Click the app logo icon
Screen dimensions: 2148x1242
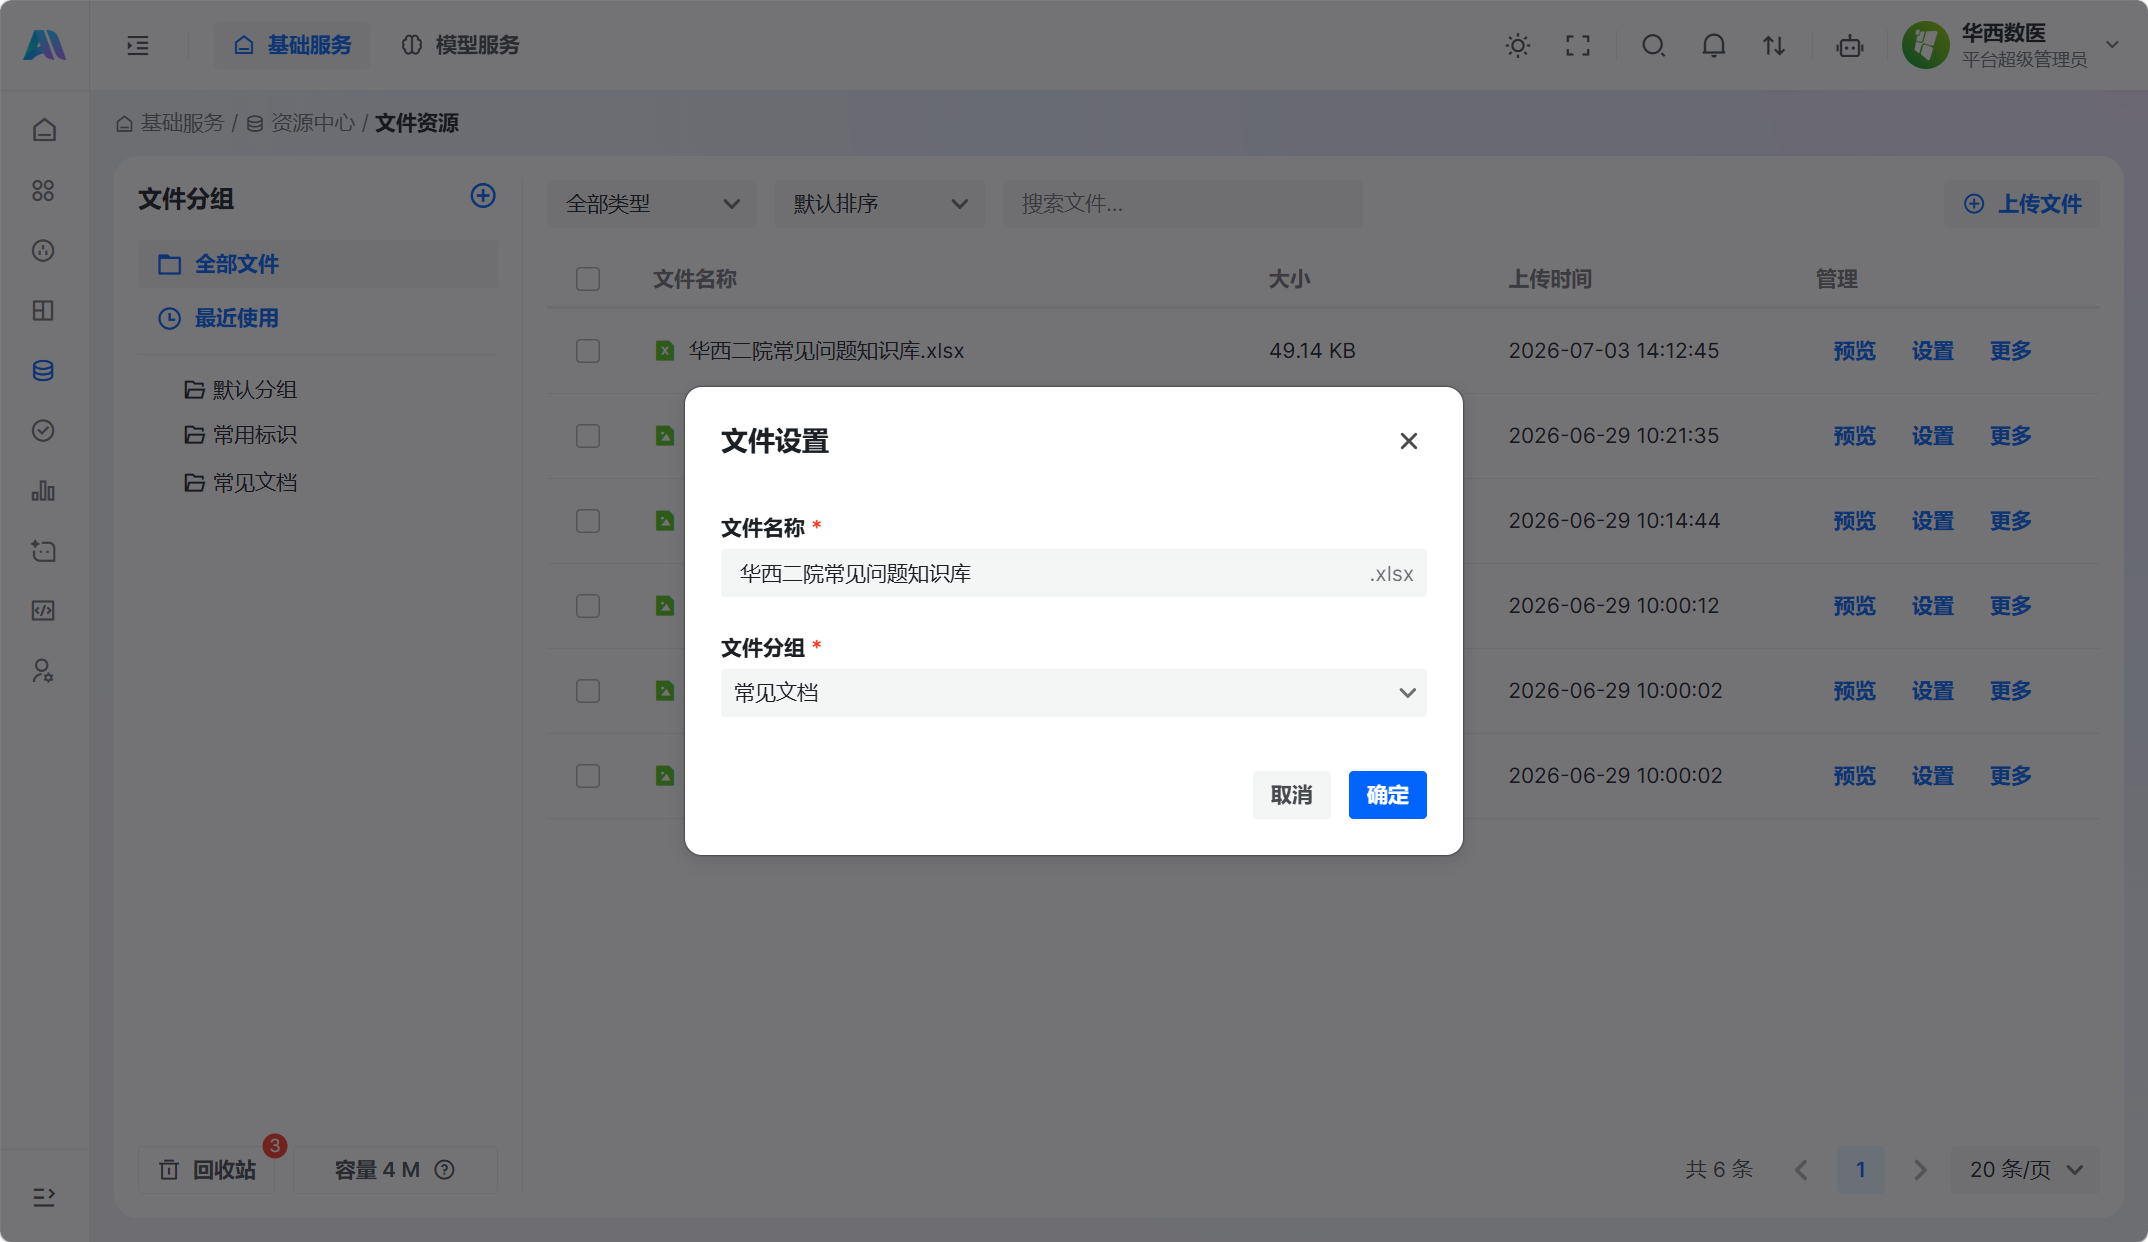(44, 45)
